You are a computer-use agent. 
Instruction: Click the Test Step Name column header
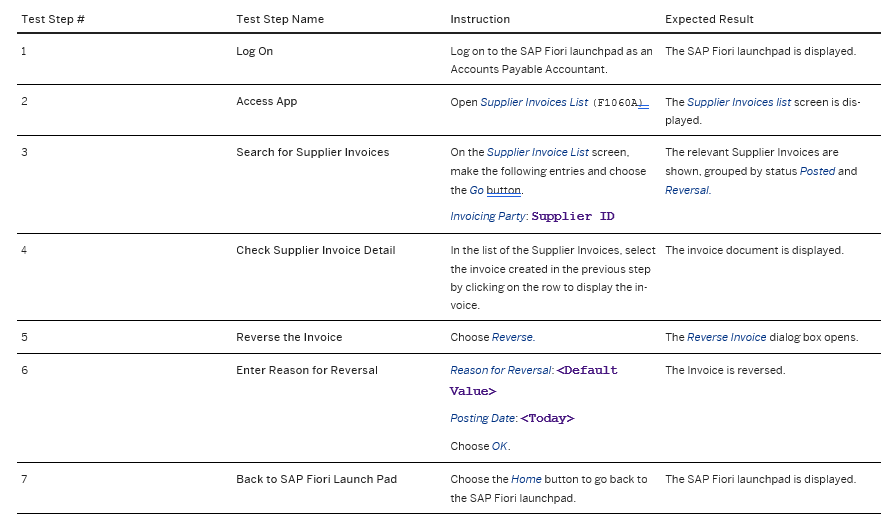coord(280,19)
